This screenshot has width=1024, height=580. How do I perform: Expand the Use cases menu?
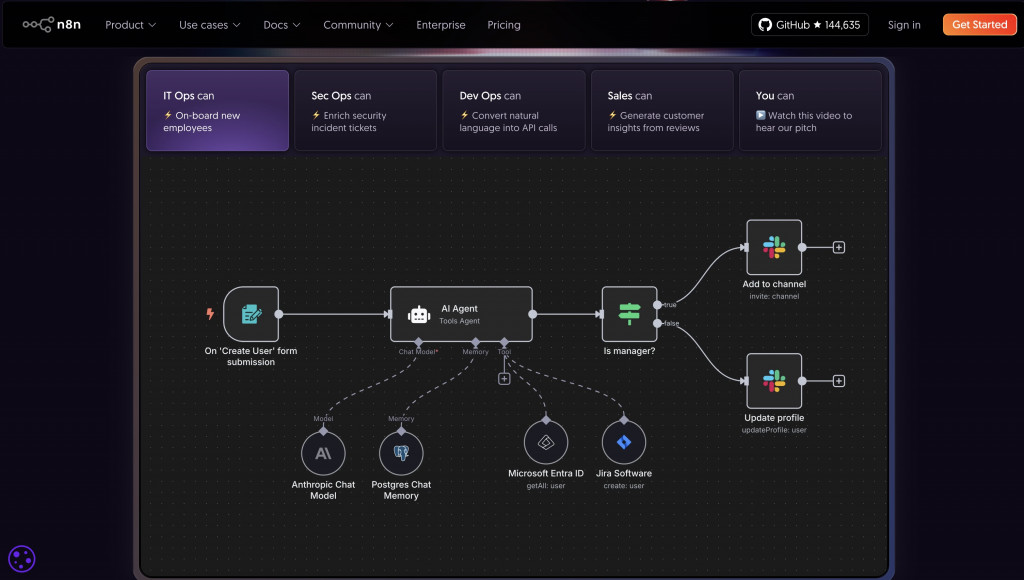point(210,25)
